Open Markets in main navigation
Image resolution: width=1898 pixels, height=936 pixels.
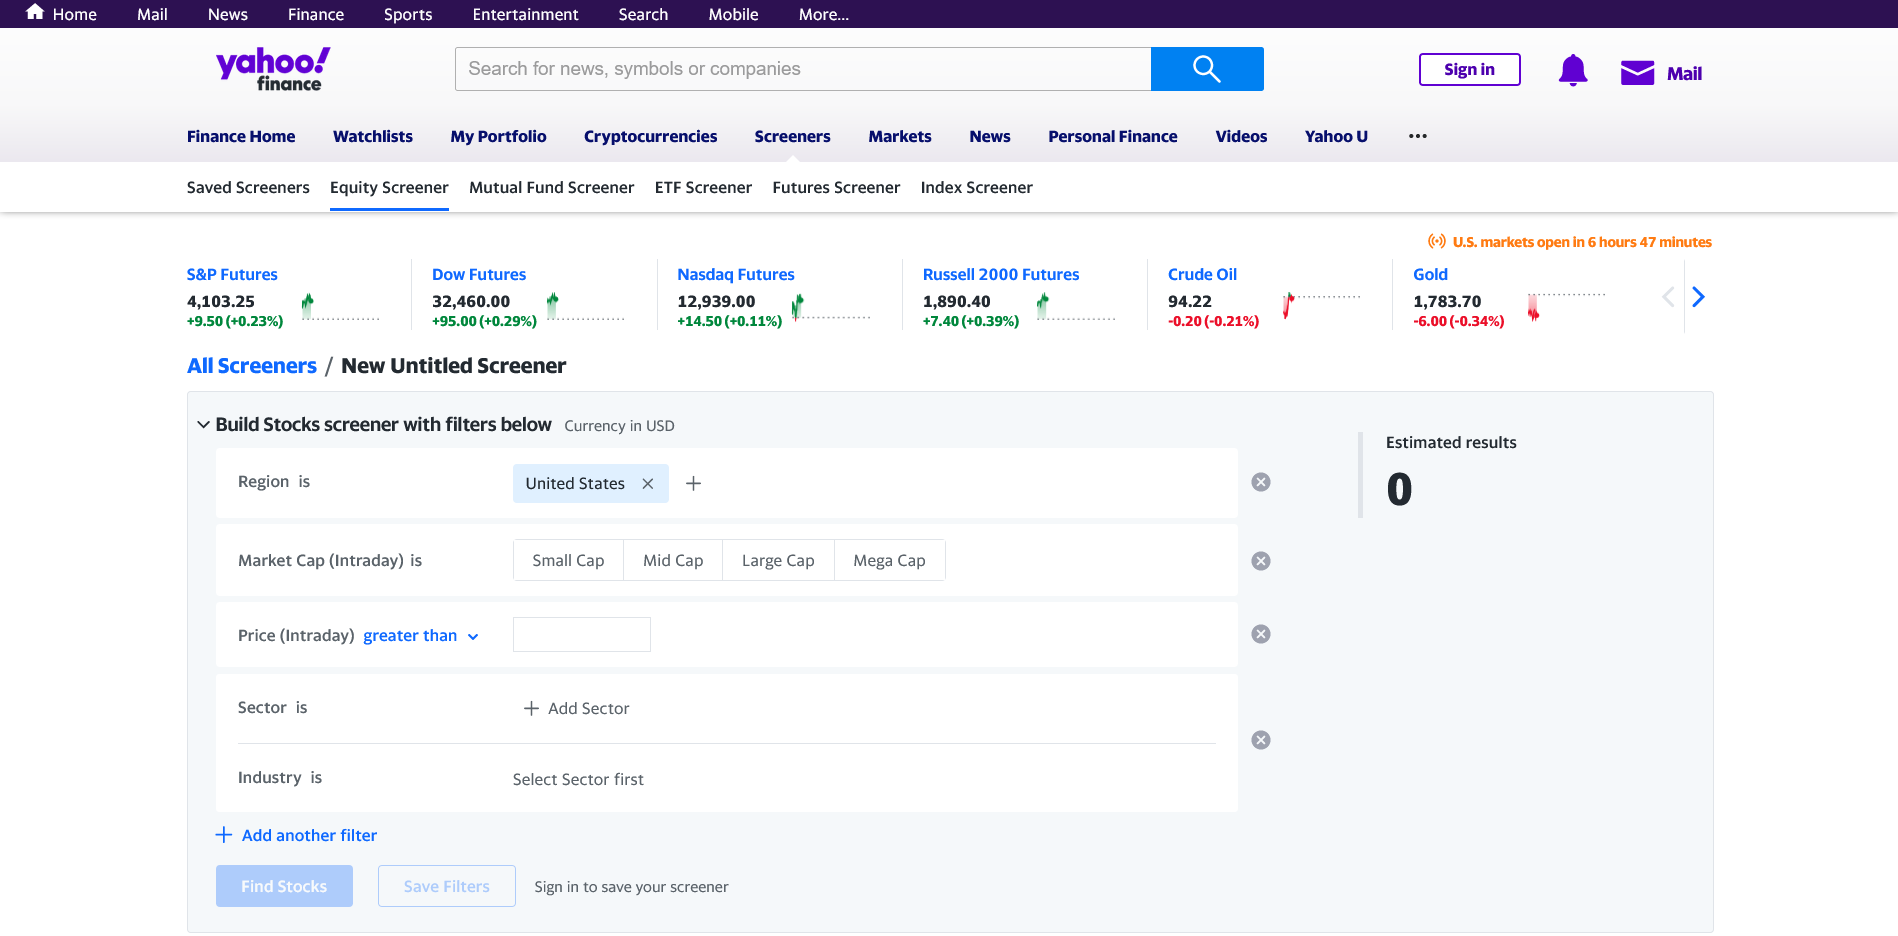pos(900,137)
